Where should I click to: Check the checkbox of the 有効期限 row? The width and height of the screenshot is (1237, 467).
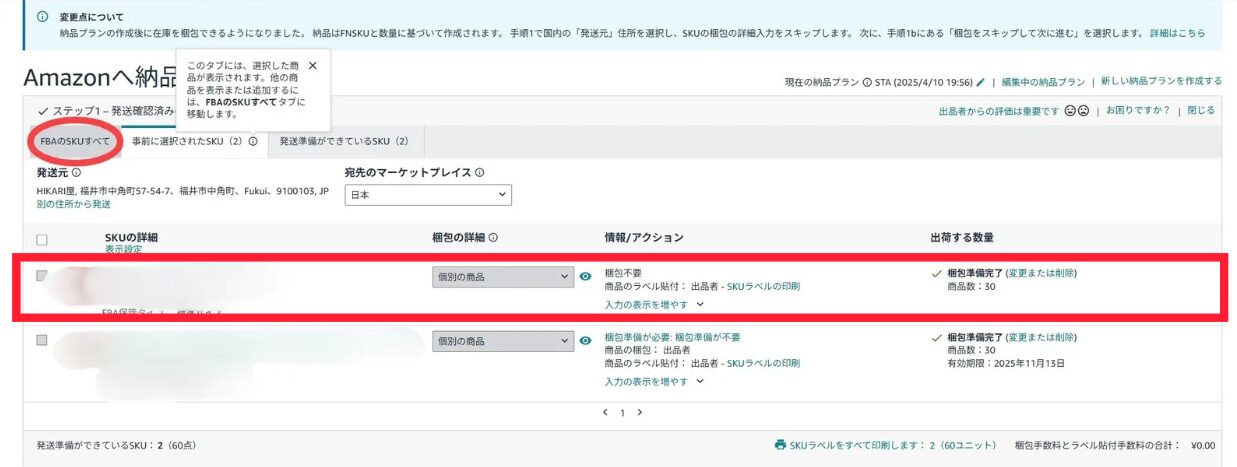coord(41,341)
